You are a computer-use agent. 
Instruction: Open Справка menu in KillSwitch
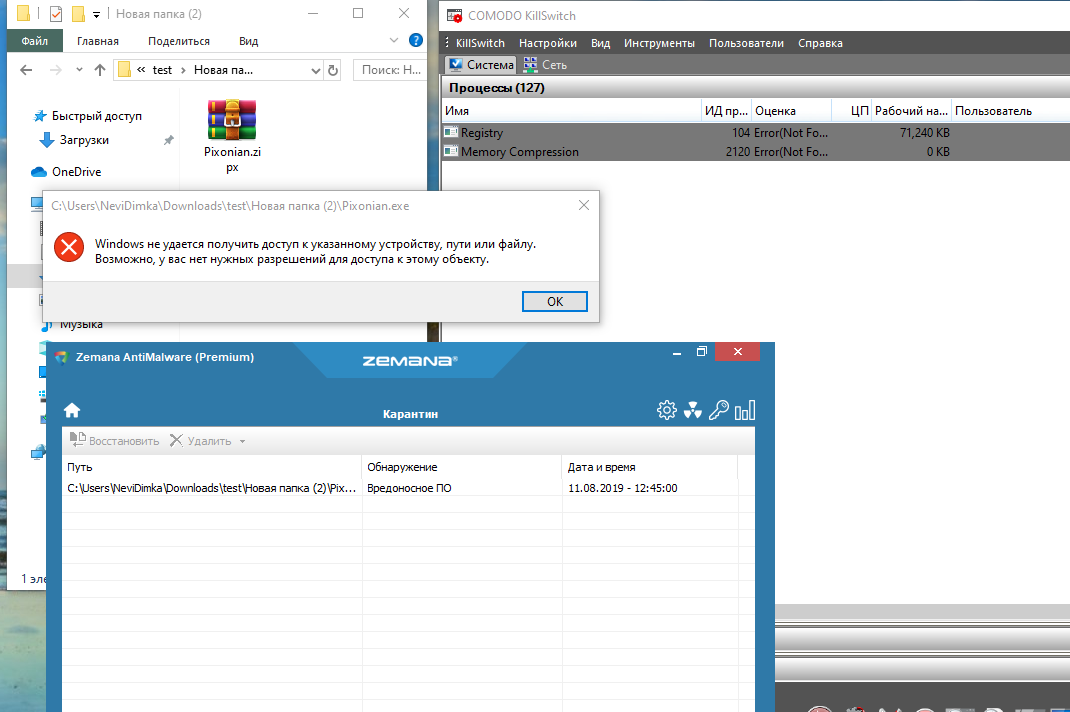820,43
